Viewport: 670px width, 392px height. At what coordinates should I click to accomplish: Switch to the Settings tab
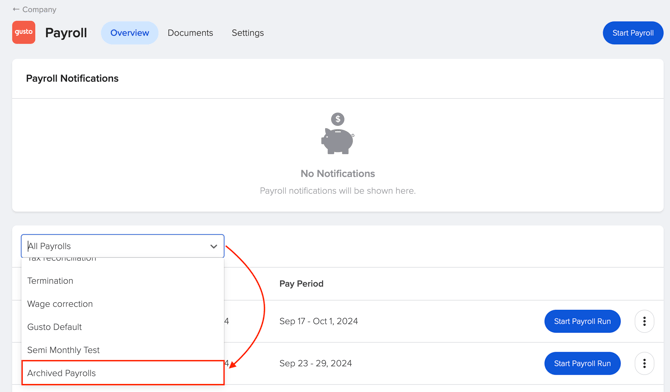tap(247, 33)
